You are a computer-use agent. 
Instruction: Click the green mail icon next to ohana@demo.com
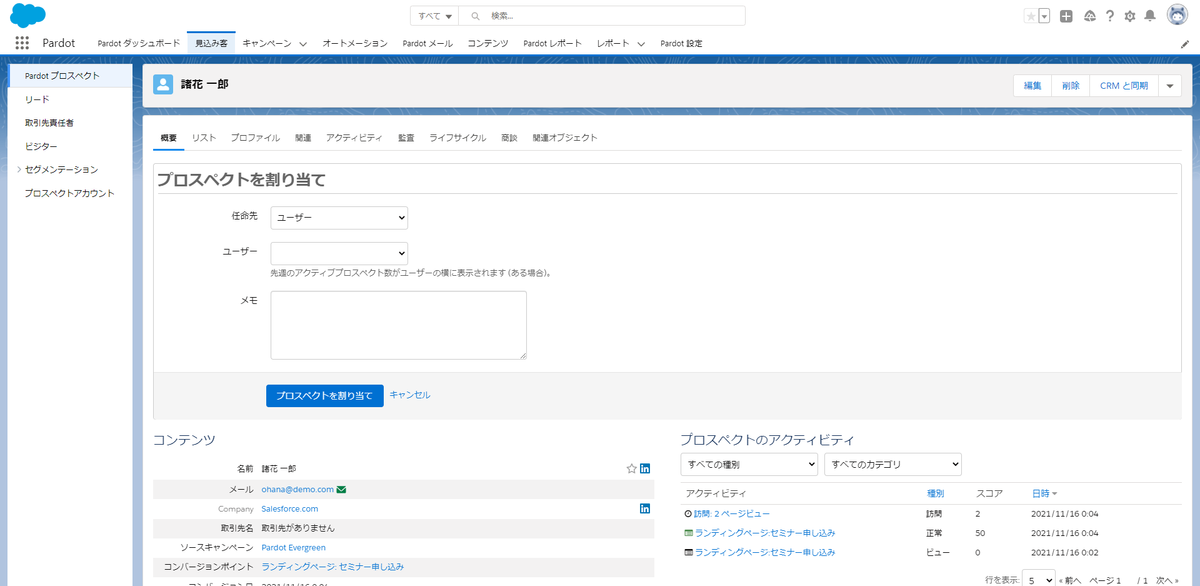(341, 489)
